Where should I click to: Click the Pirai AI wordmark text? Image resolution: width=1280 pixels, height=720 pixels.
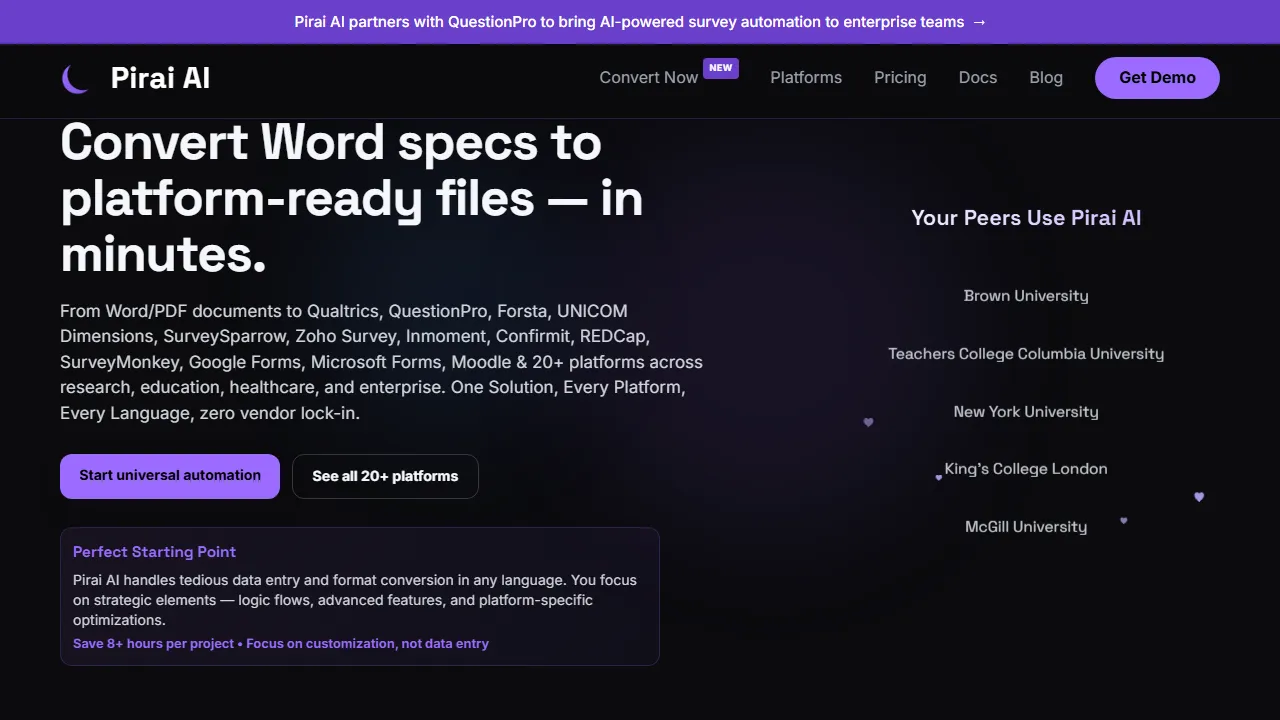coord(160,78)
